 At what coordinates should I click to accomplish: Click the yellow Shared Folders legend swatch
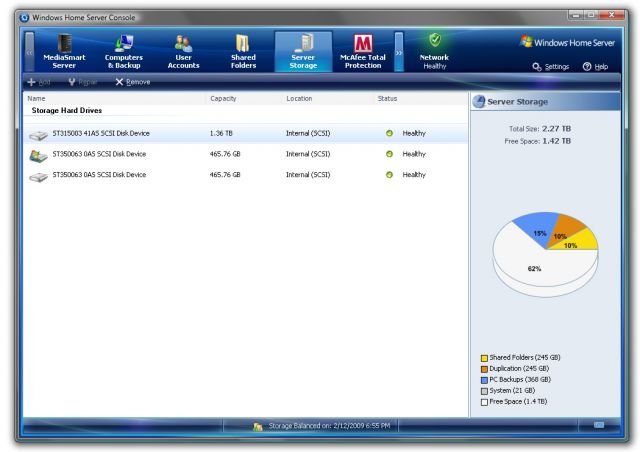[484, 357]
